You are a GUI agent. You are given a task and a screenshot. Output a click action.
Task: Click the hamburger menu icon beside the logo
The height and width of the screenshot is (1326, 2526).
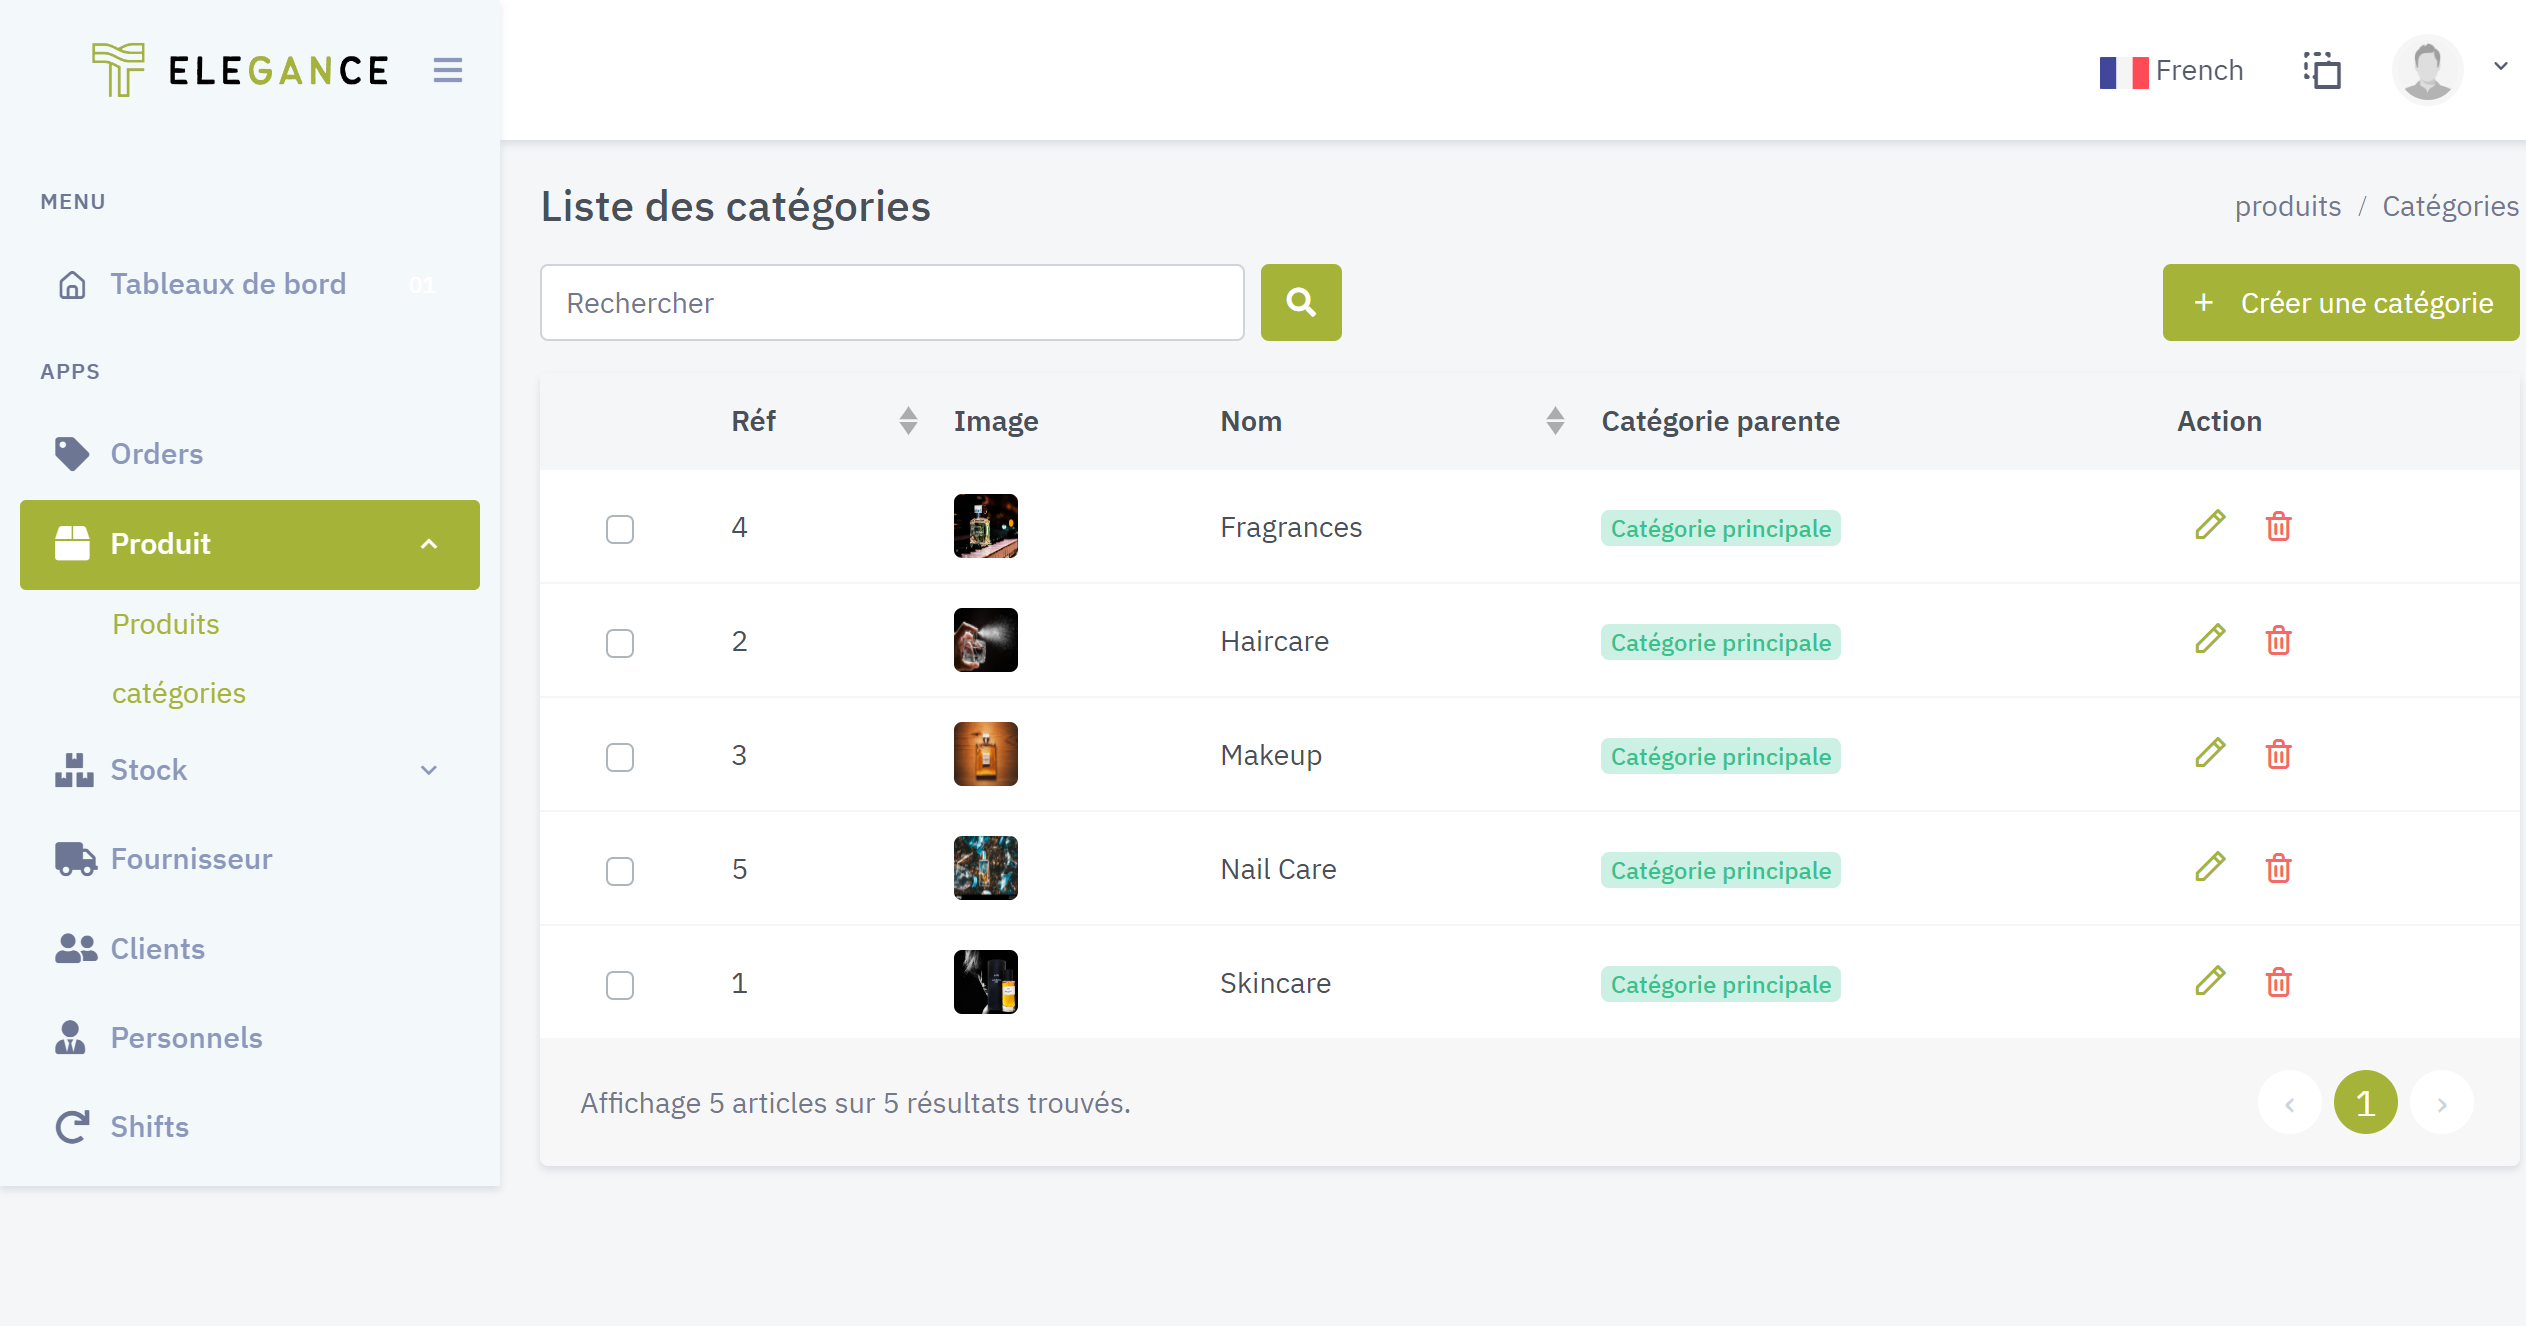[447, 70]
